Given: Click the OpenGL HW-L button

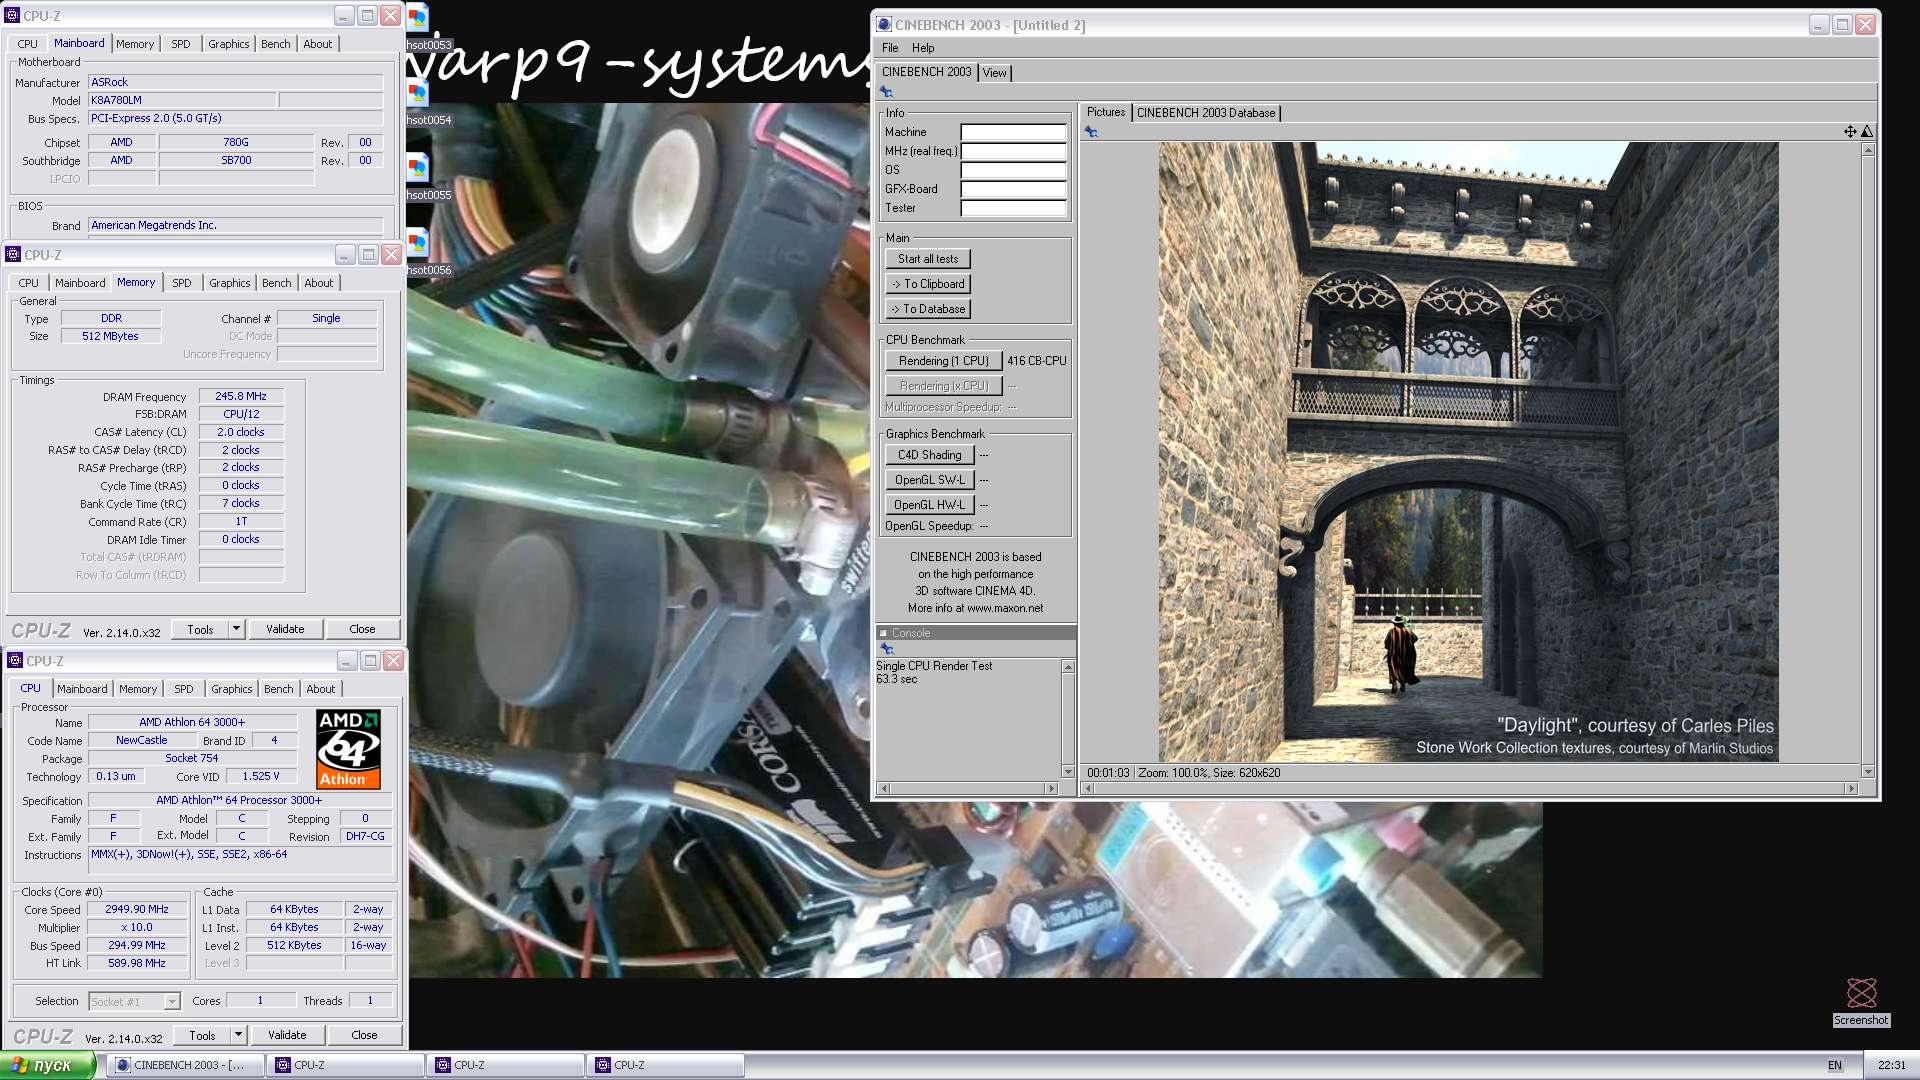Looking at the screenshot, I should coord(929,505).
